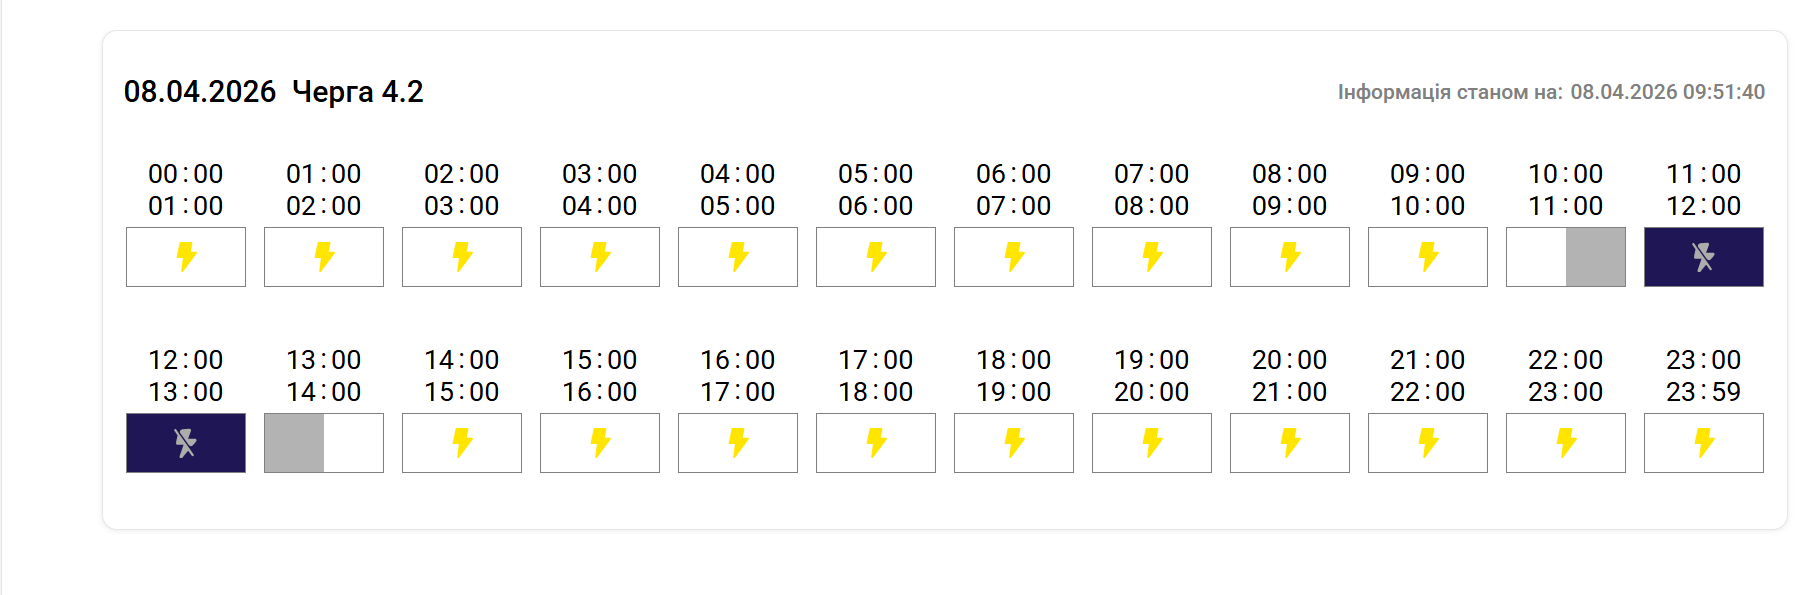Click the bolt icon for 21:00–22:00

(x=1428, y=443)
